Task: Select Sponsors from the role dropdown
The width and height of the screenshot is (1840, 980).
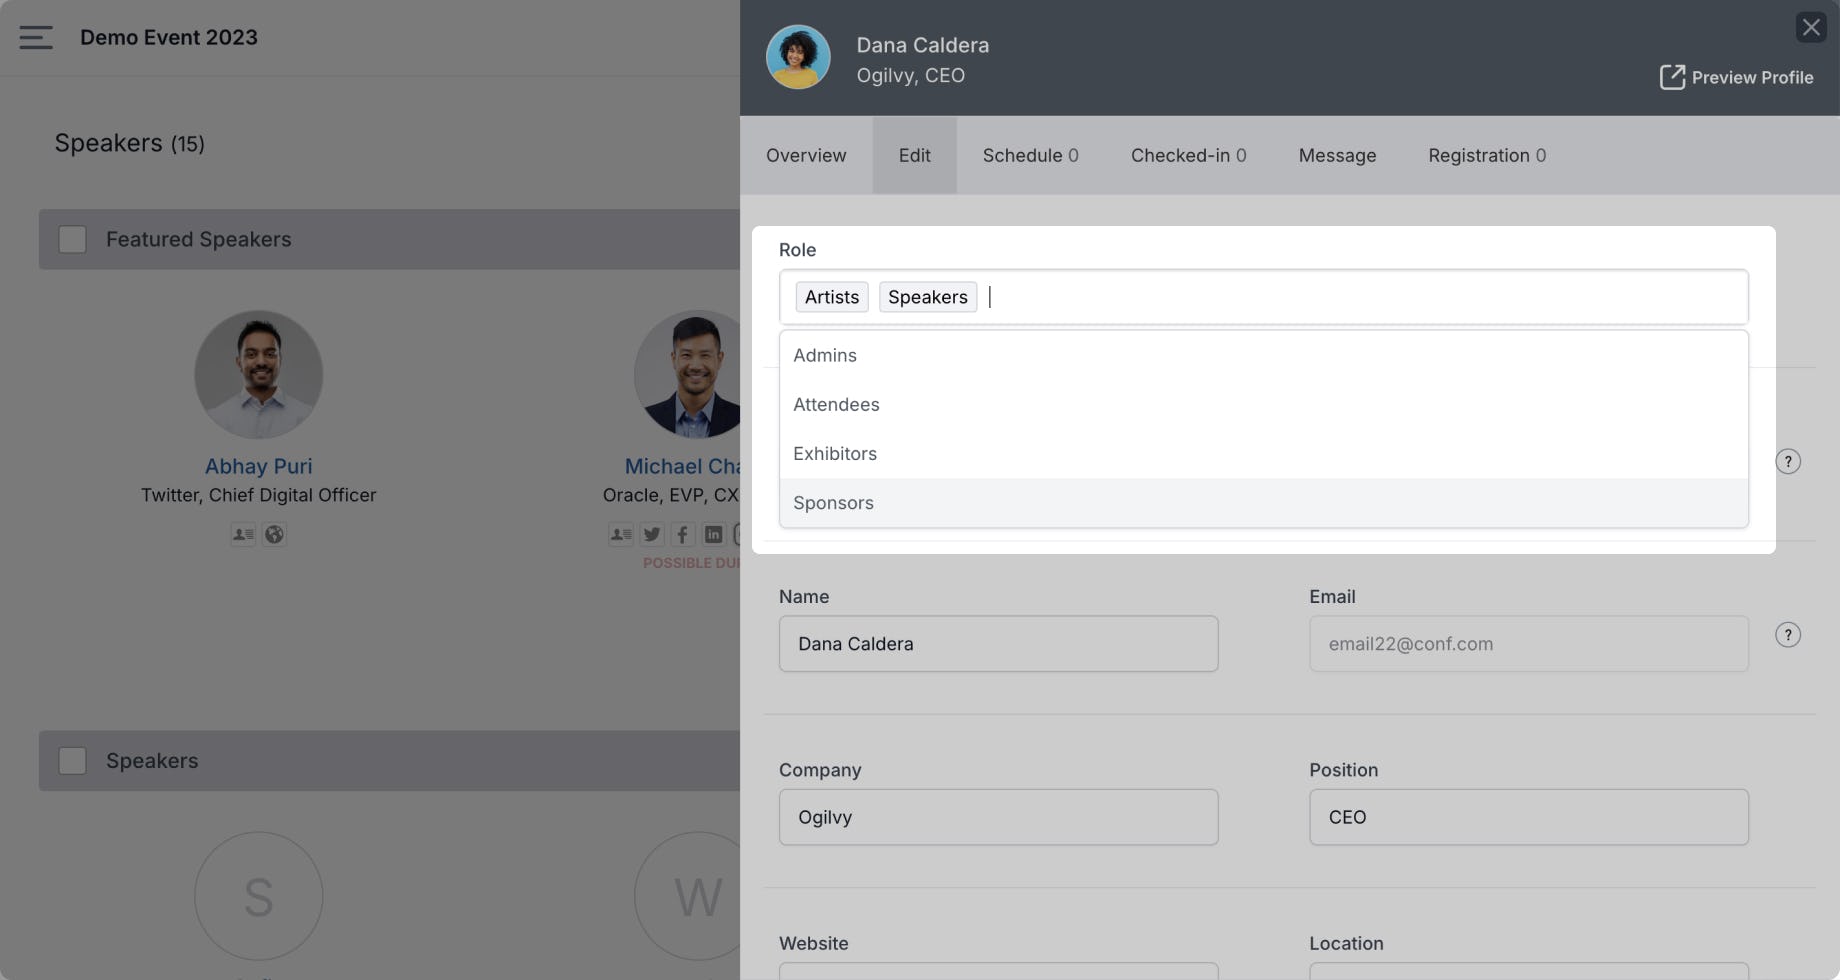Action: [x=1263, y=503]
